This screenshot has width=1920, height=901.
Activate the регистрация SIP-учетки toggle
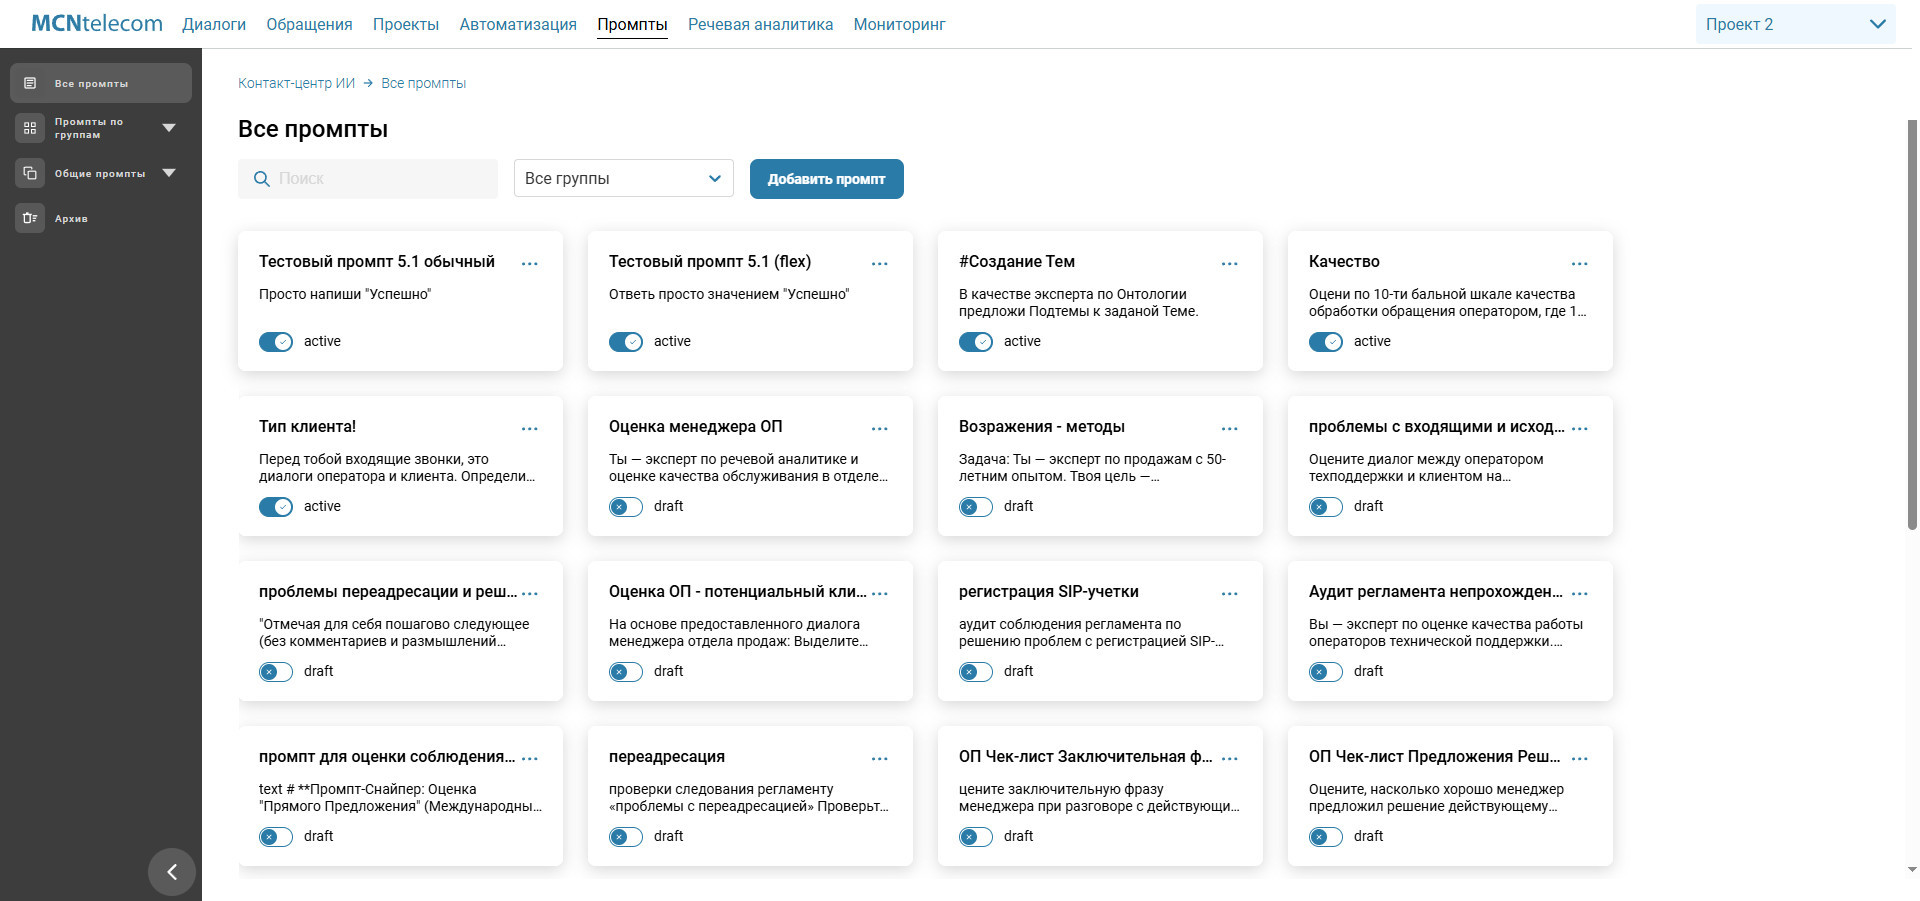(x=976, y=672)
